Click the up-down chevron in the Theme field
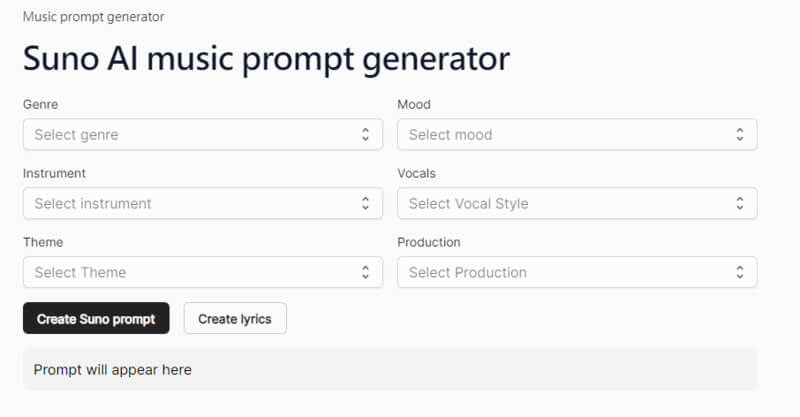This screenshot has height=417, width=800. [x=365, y=272]
